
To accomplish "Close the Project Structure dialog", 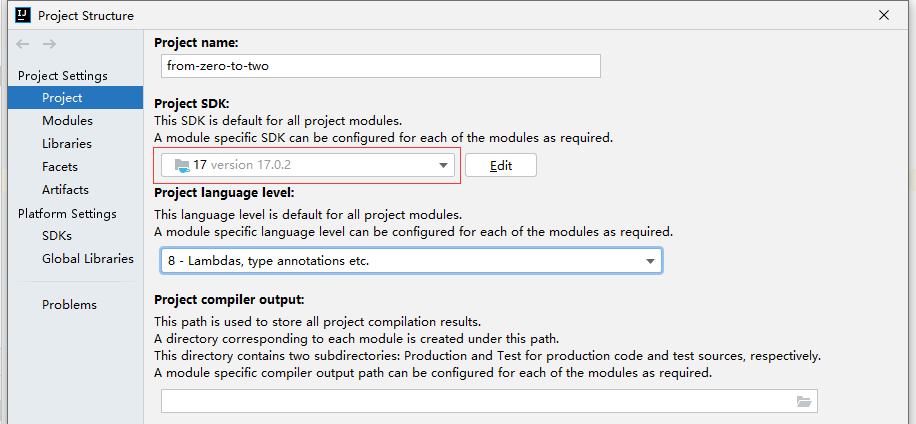I will point(883,15).
